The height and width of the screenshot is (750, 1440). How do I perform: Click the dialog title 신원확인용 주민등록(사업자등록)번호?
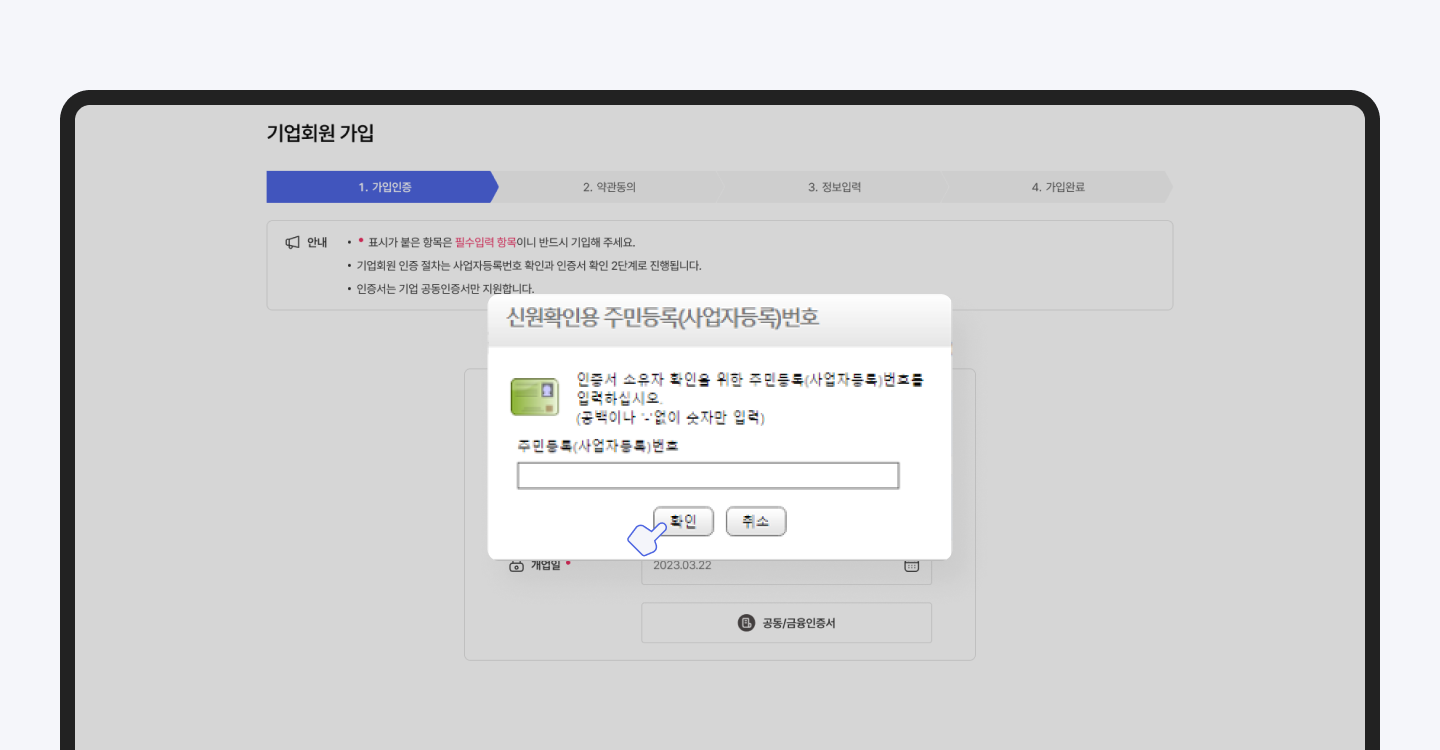[662, 318]
